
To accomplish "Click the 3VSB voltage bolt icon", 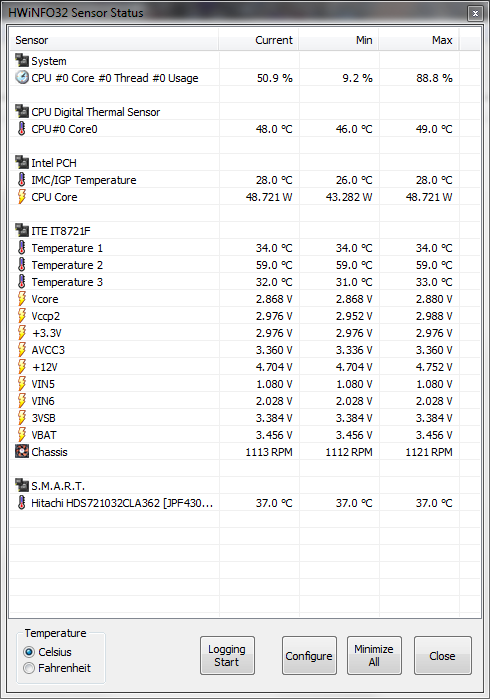I will 21,417.
